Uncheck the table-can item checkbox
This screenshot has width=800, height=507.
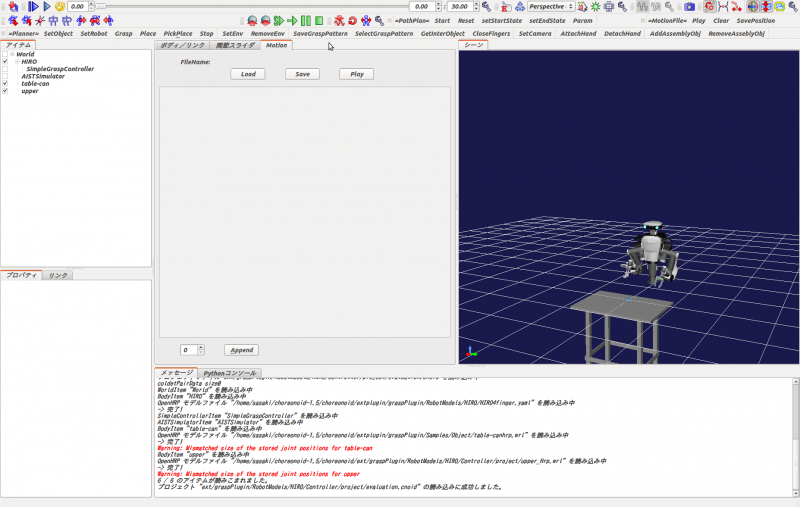[x=5, y=83]
